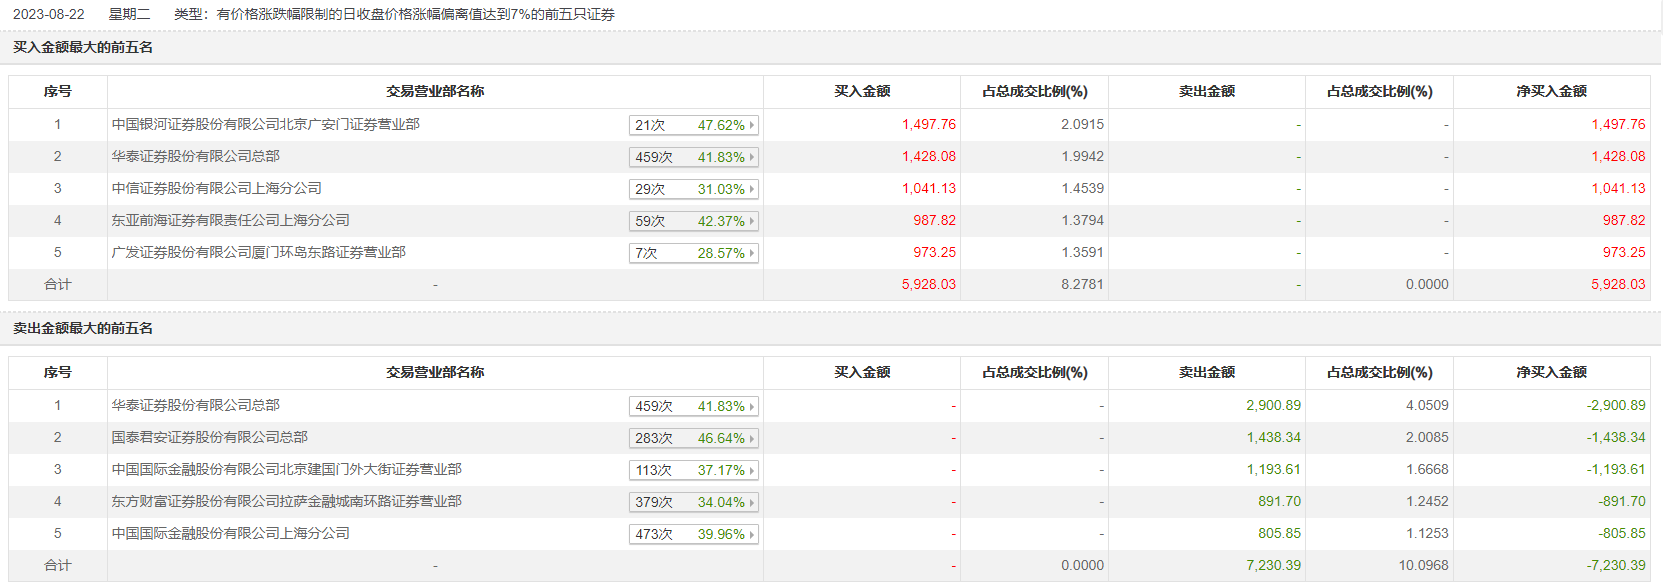Open 广发证券厦门环岛东路证券营业部 link
The width and height of the screenshot is (1663, 587).
click(258, 253)
